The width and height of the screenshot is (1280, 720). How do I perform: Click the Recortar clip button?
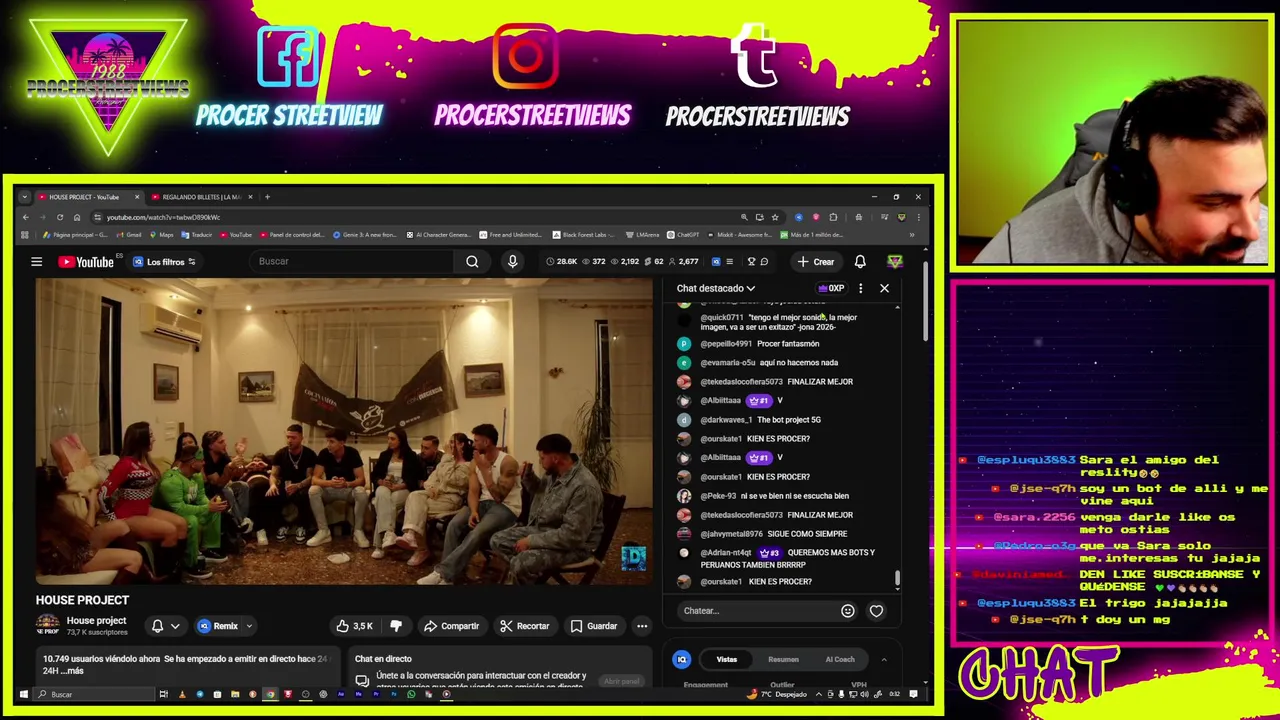[x=525, y=626]
